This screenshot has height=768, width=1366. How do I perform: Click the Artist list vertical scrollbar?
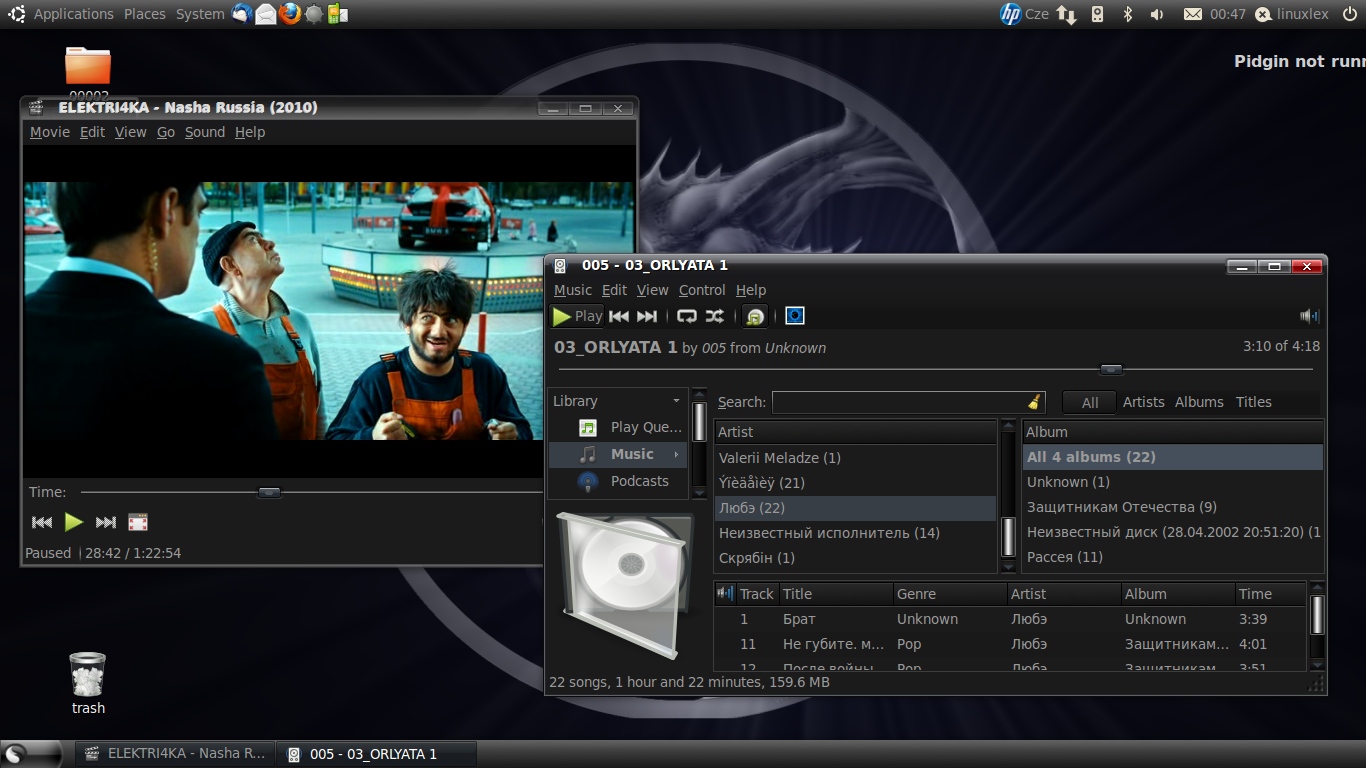coord(1008,498)
